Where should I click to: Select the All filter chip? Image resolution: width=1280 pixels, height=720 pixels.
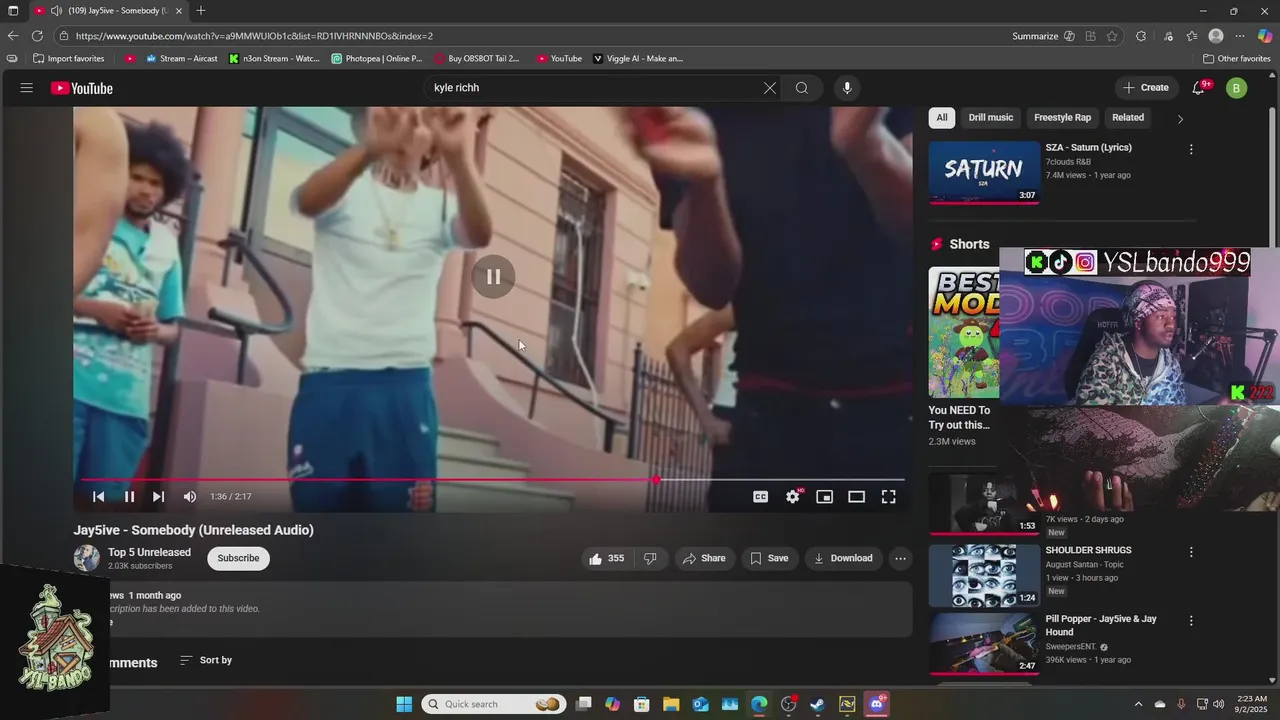941,117
